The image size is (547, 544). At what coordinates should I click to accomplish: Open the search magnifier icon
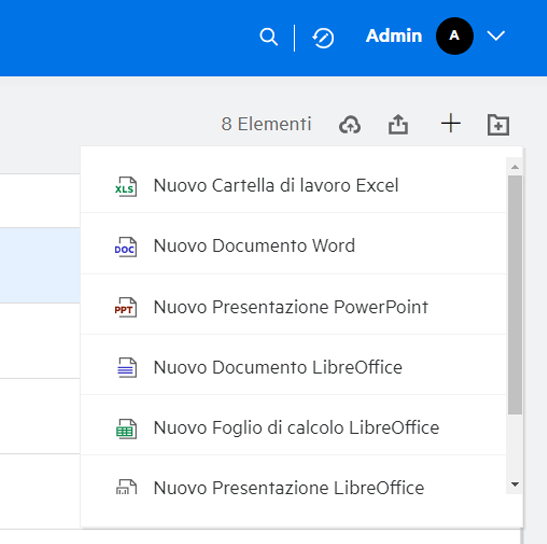(269, 37)
